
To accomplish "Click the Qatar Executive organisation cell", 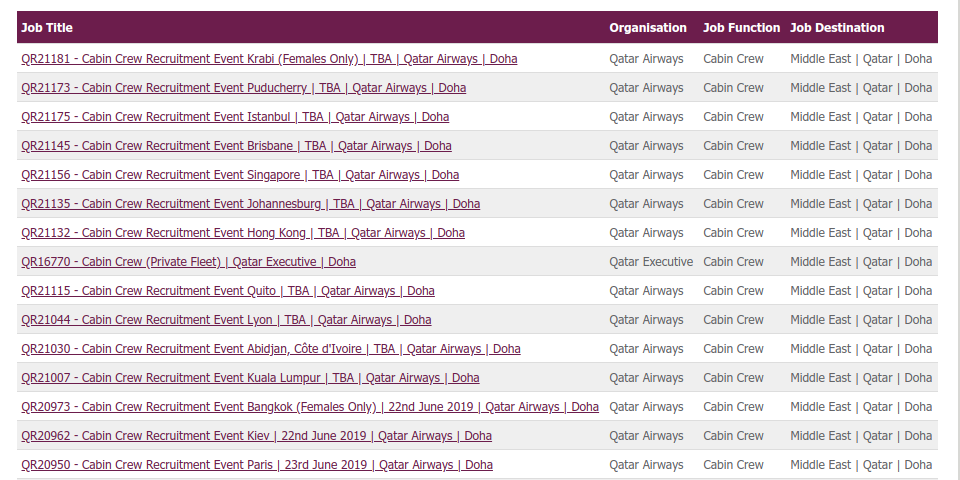I will tap(651, 261).
